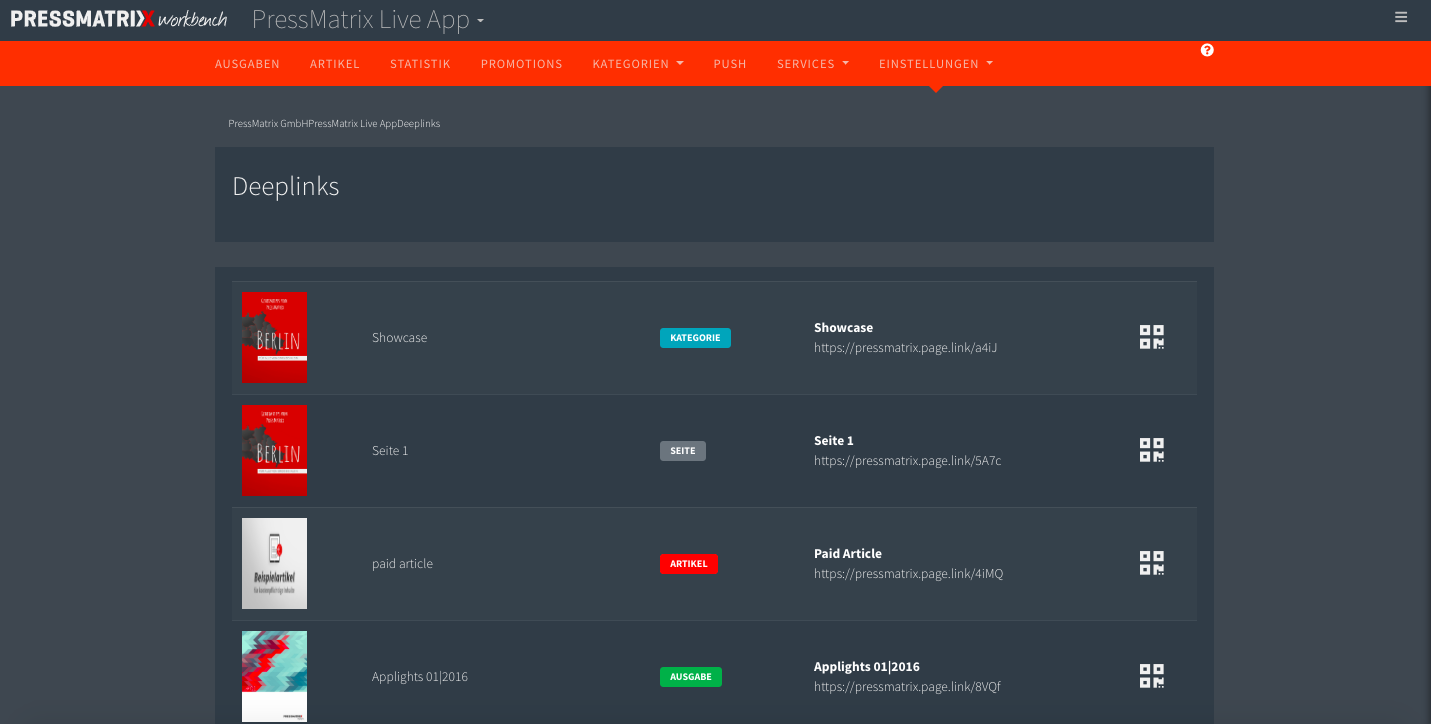Screen dimensions: 1431x724
Task: Click the Ausgabe badge
Action: [x=691, y=677]
